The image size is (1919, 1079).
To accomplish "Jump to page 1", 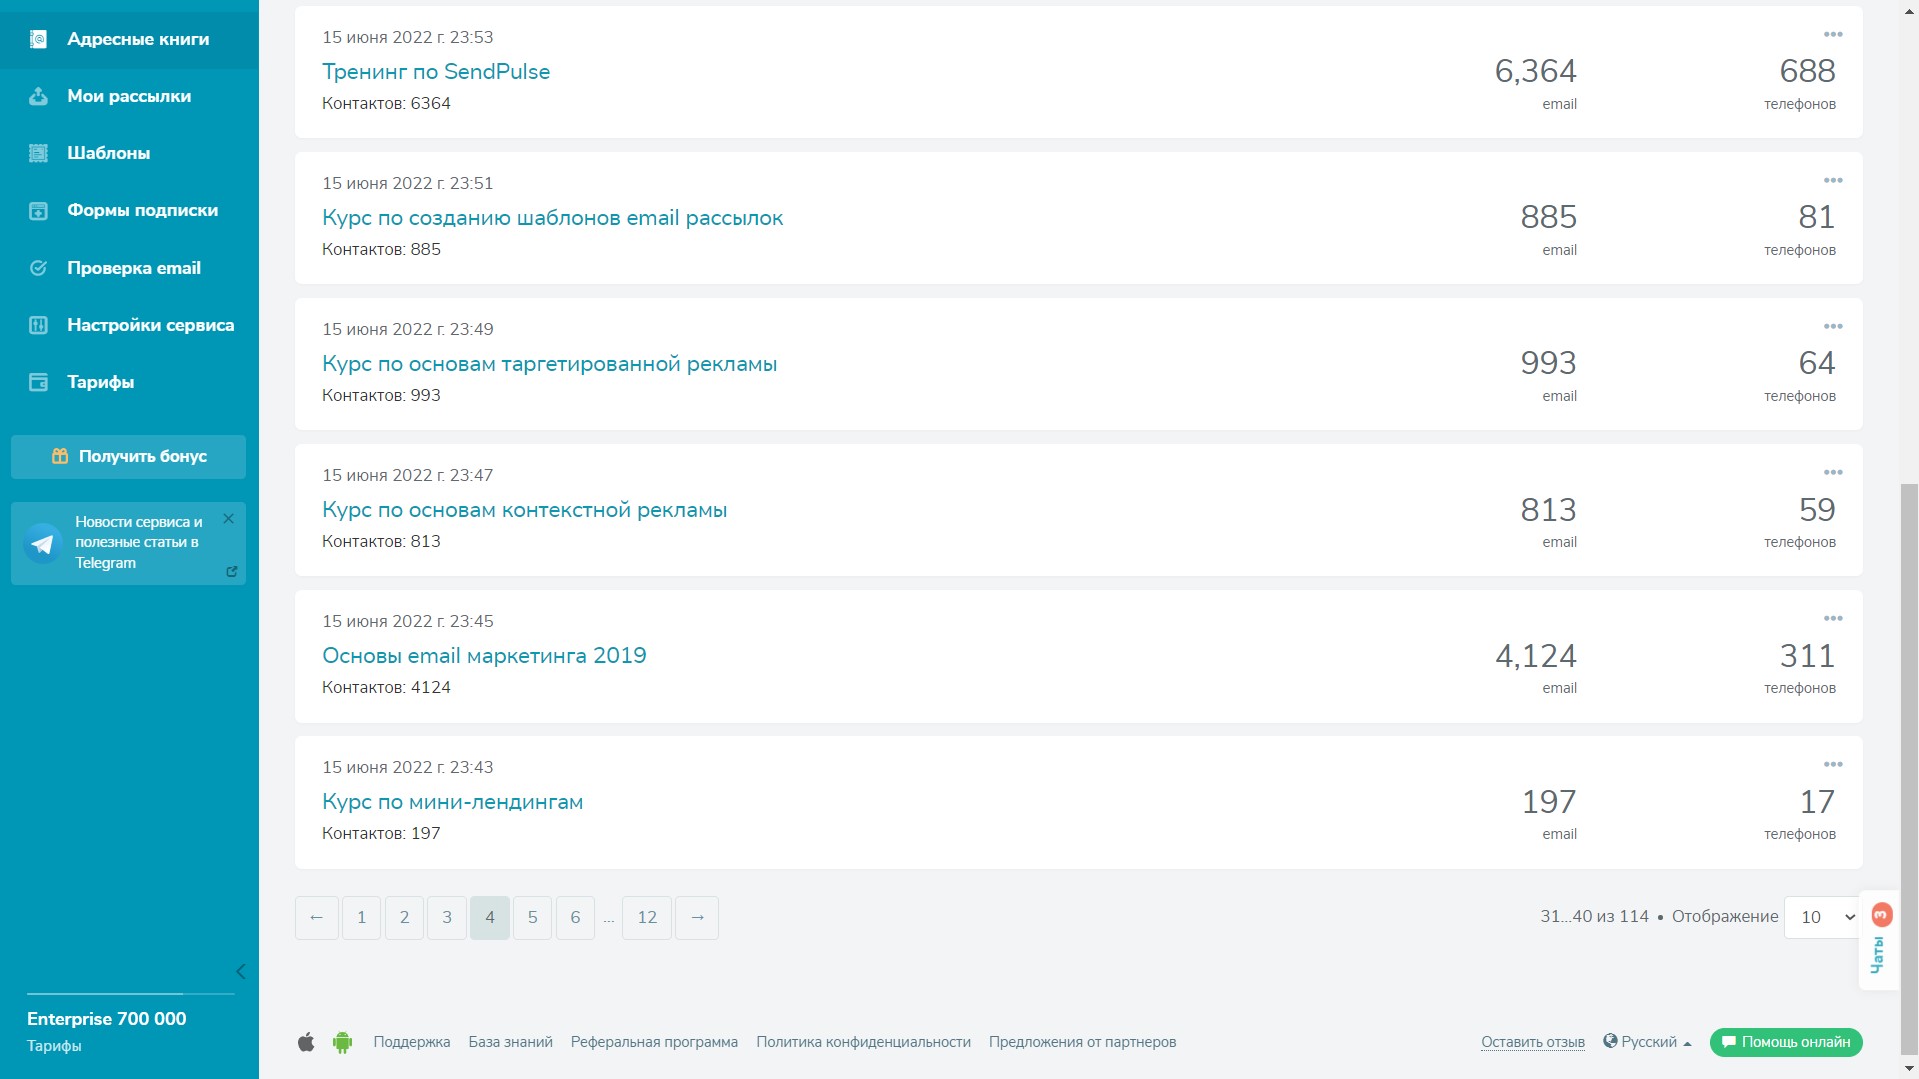I will [362, 918].
